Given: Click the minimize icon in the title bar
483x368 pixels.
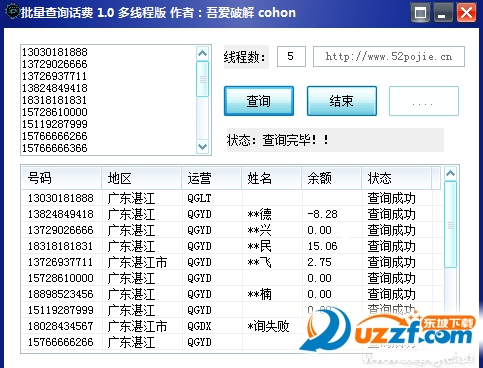Looking at the screenshot, I should point(443,13).
